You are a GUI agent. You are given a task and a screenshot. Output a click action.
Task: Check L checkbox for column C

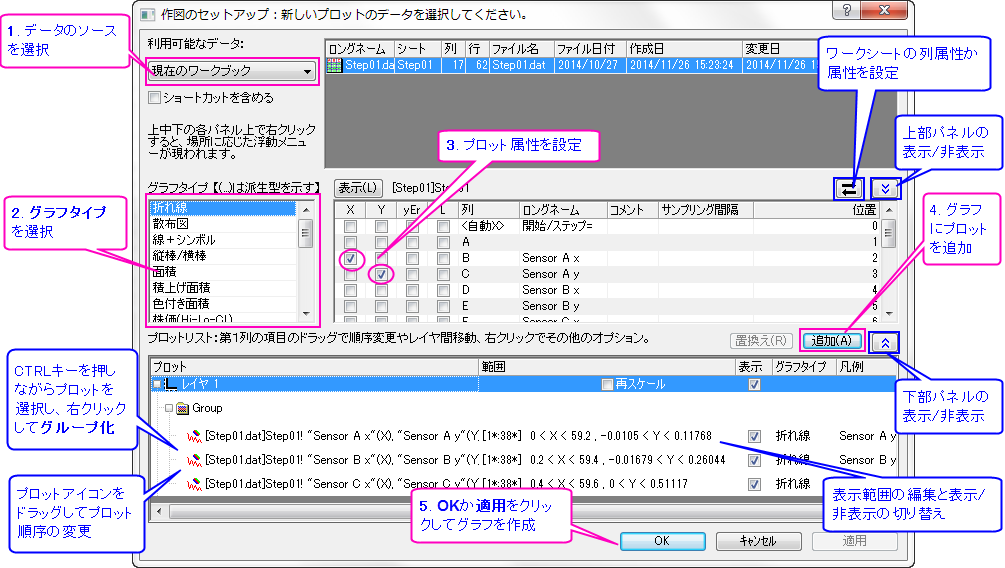443,274
